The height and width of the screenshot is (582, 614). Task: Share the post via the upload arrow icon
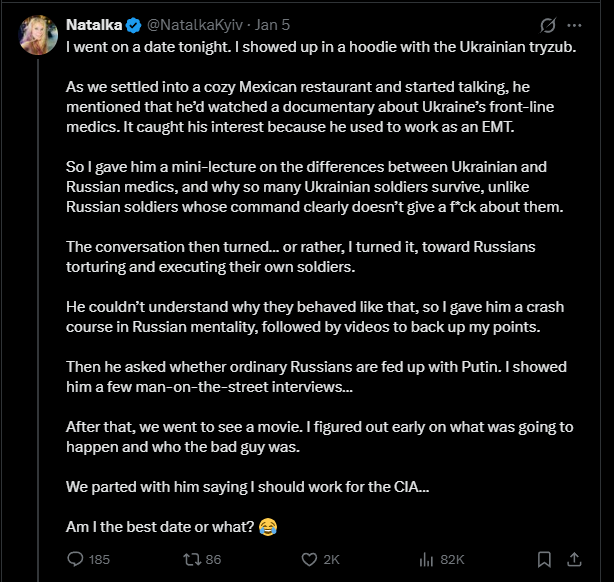(576, 559)
